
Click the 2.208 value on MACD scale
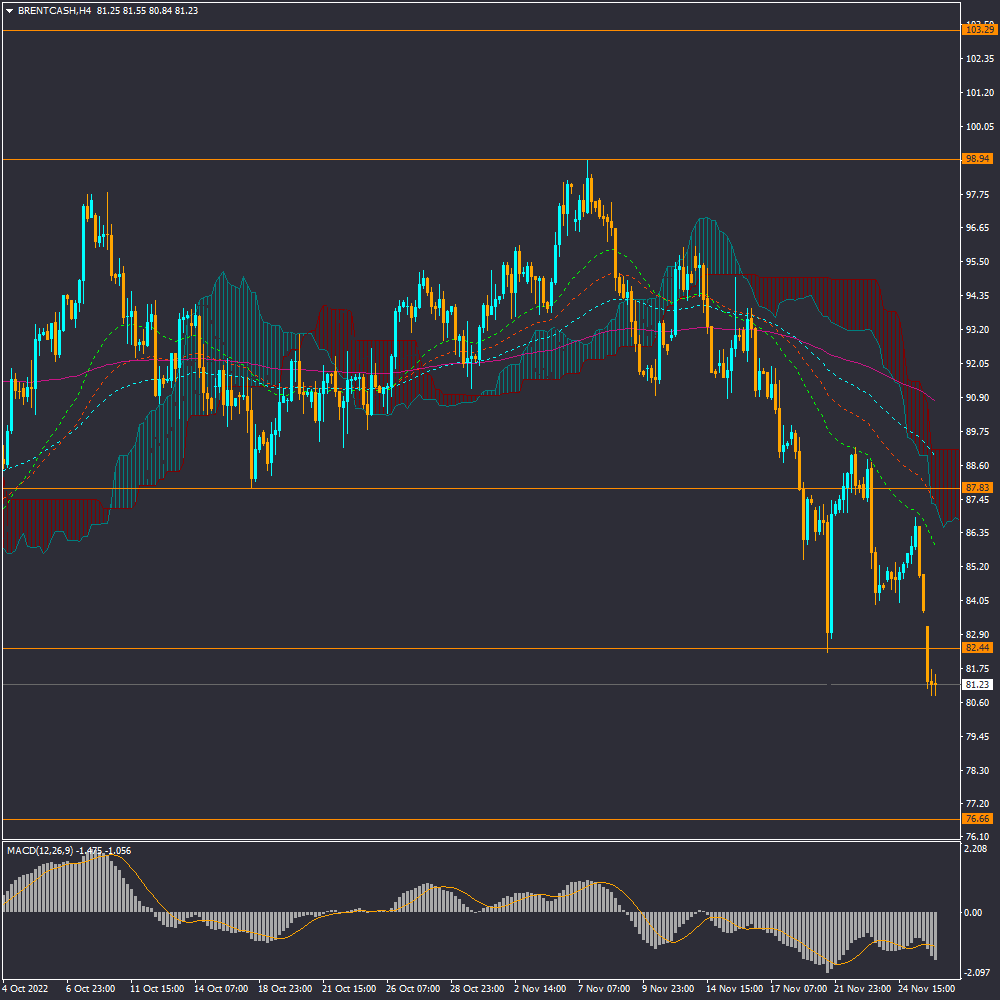coord(974,849)
